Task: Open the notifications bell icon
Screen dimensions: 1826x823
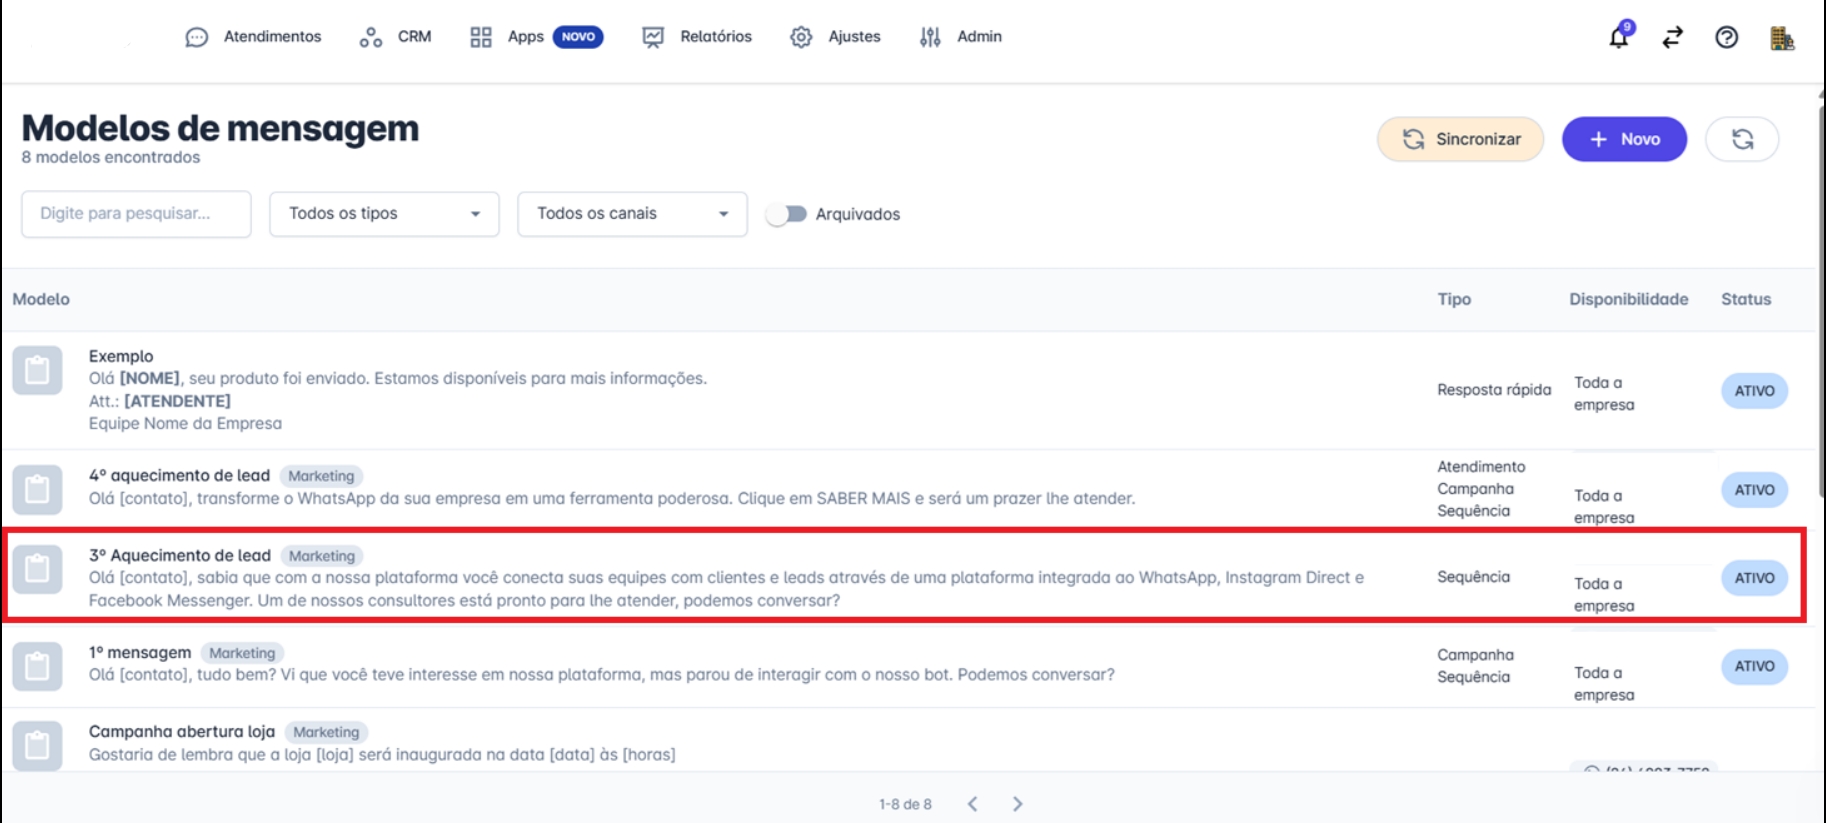Action: (1618, 38)
